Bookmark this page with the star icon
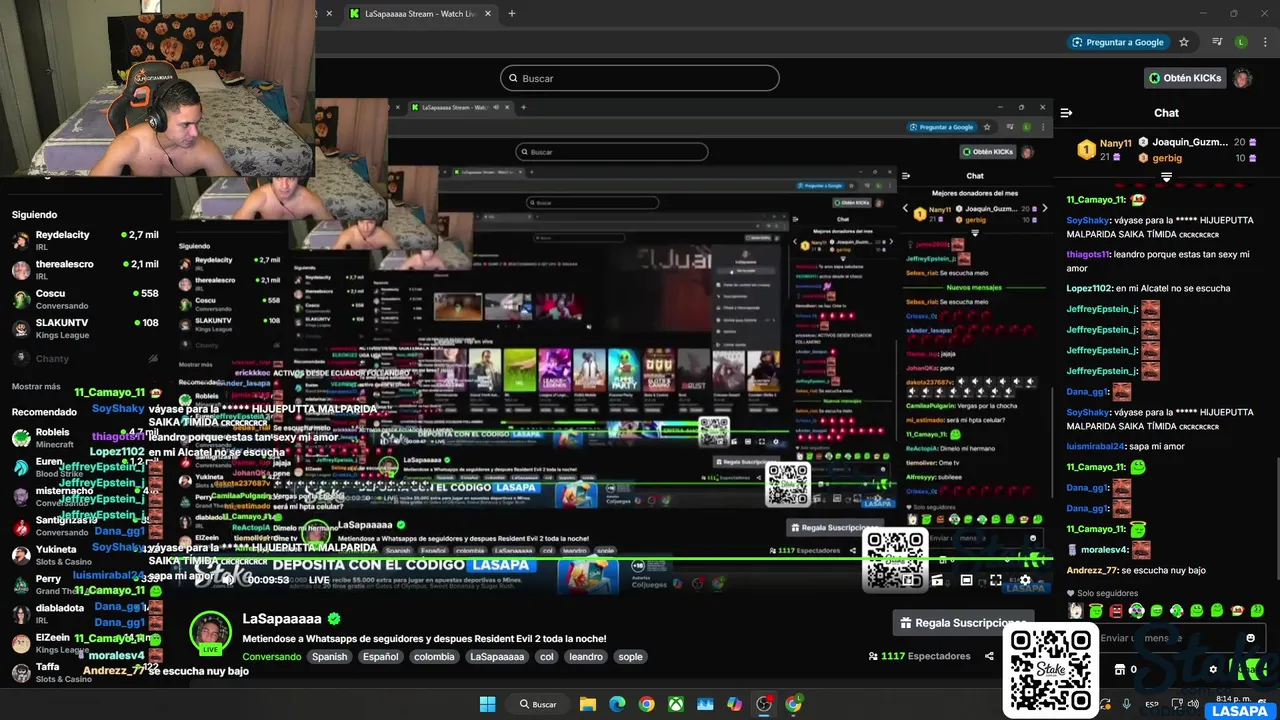 point(1184,42)
